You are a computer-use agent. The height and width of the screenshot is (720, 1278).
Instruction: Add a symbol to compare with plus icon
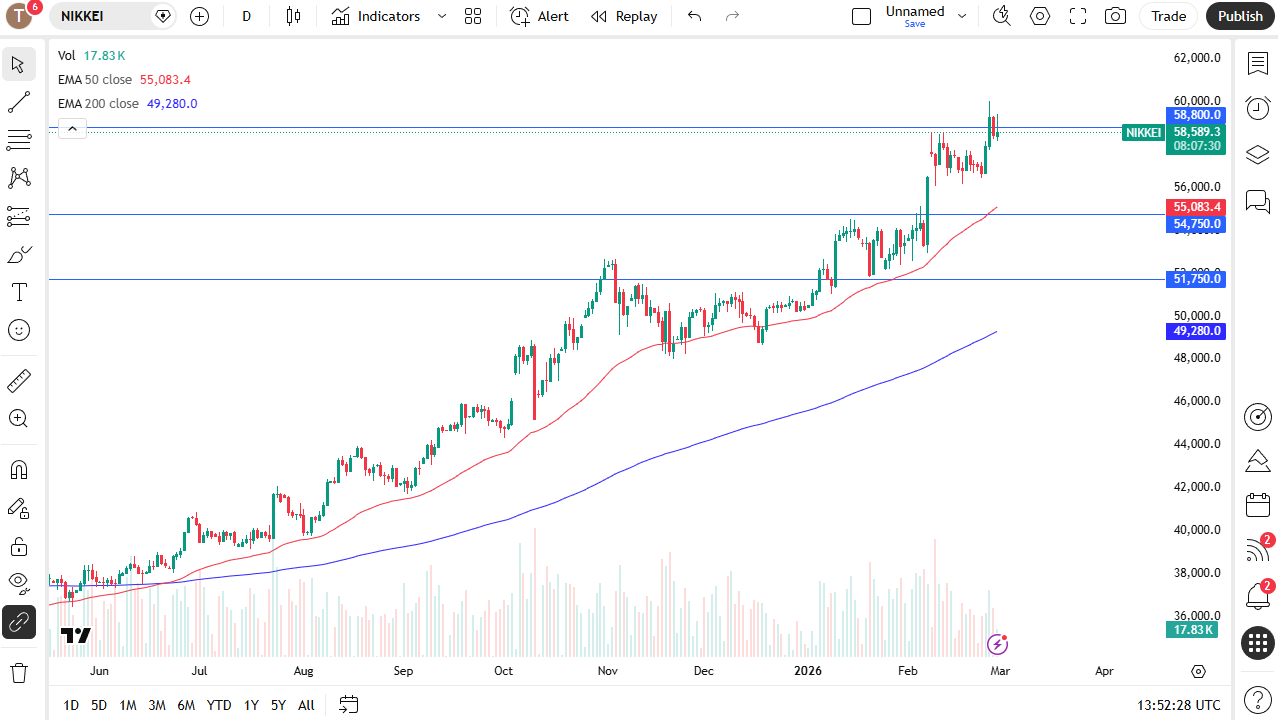(x=199, y=16)
